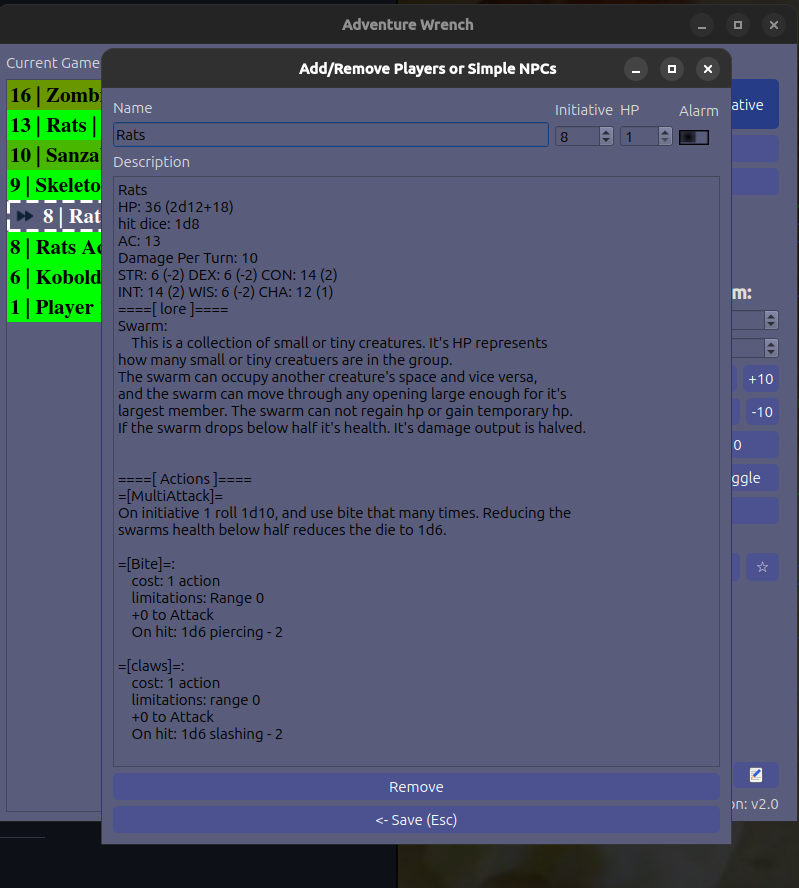
Task: Minimize the Add/Remove Players dialog
Action: 637,69
